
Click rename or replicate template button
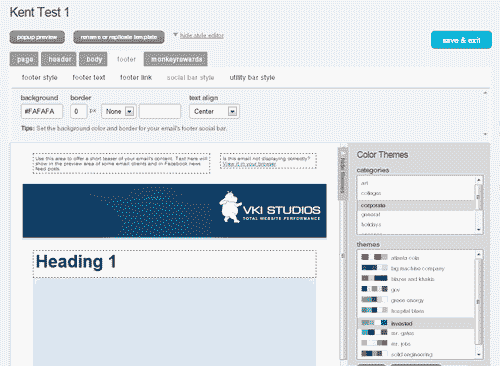point(119,37)
